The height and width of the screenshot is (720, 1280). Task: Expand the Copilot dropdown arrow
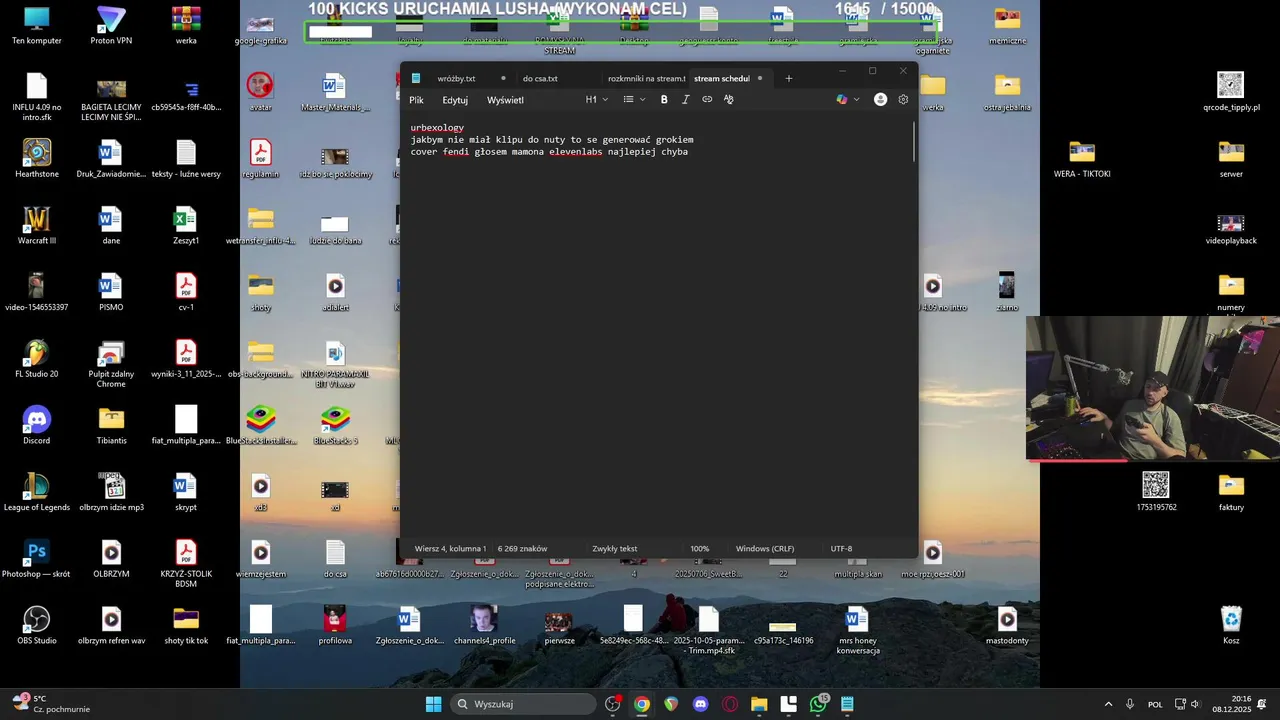point(856,100)
